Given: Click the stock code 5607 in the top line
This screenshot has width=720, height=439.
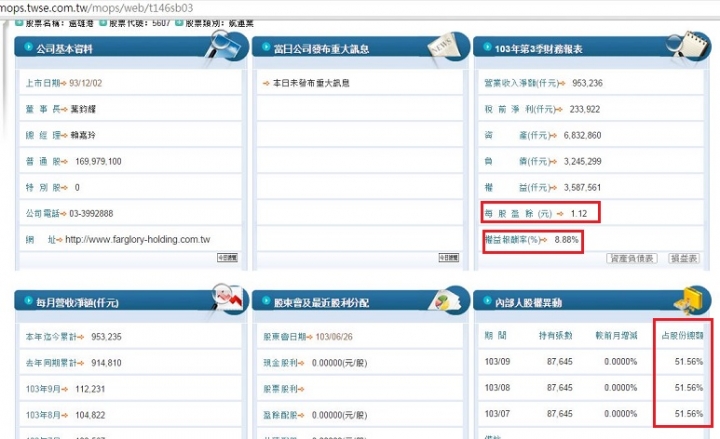Looking at the screenshot, I should pyautogui.click(x=161, y=23).
